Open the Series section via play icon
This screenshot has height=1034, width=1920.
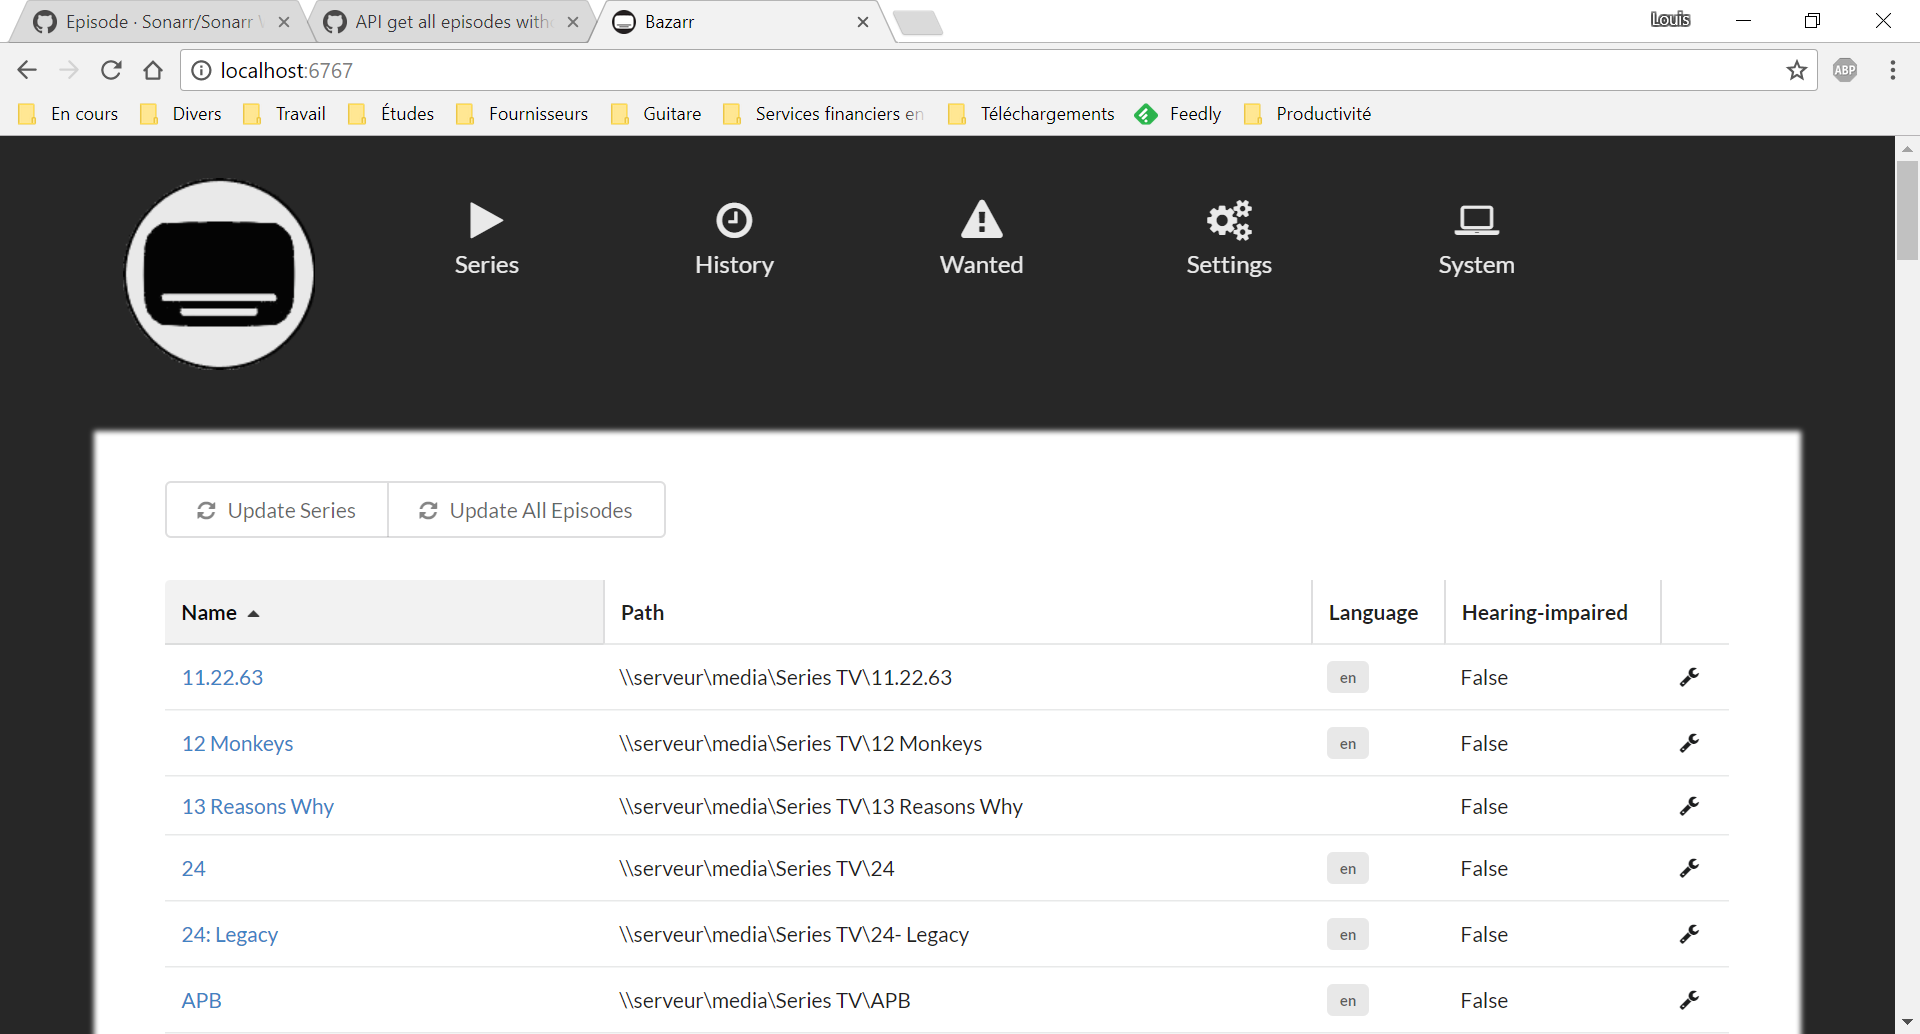485,220
